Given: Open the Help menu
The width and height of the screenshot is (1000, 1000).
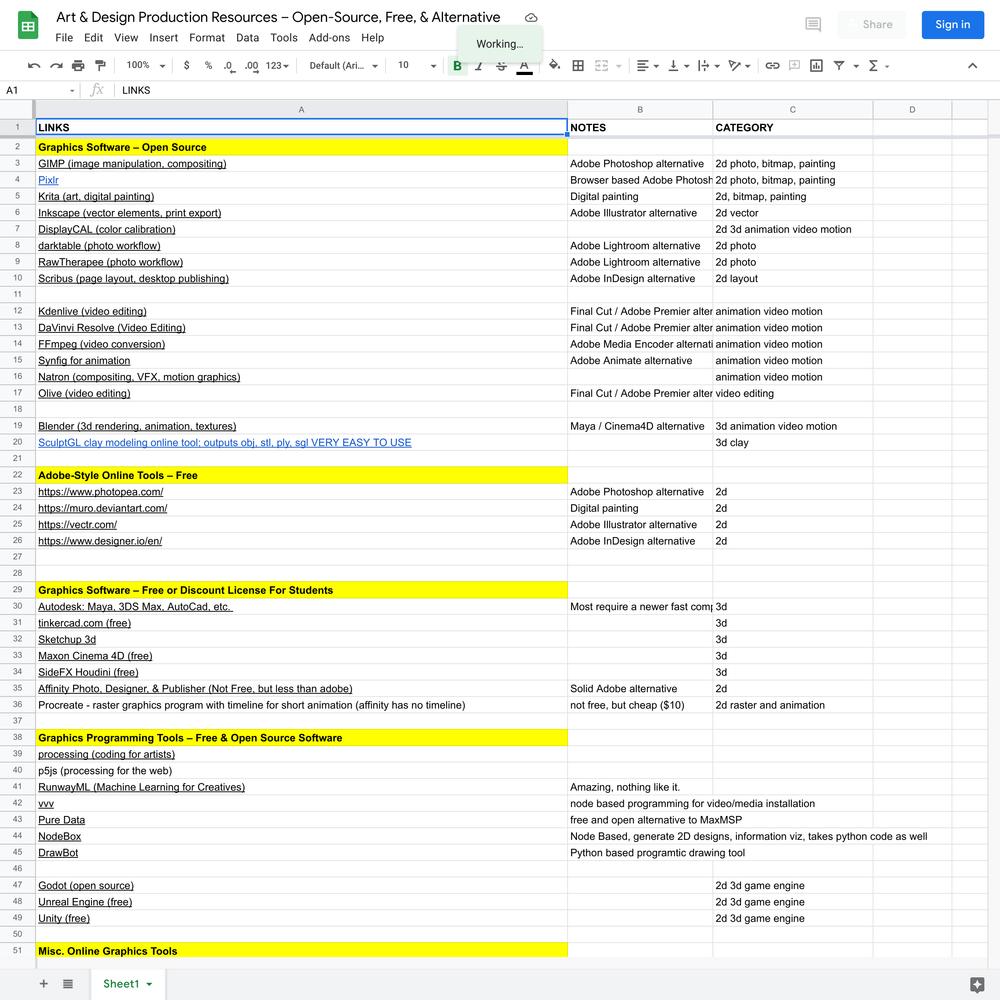Looking at the screenshot, I should (372, 38).
